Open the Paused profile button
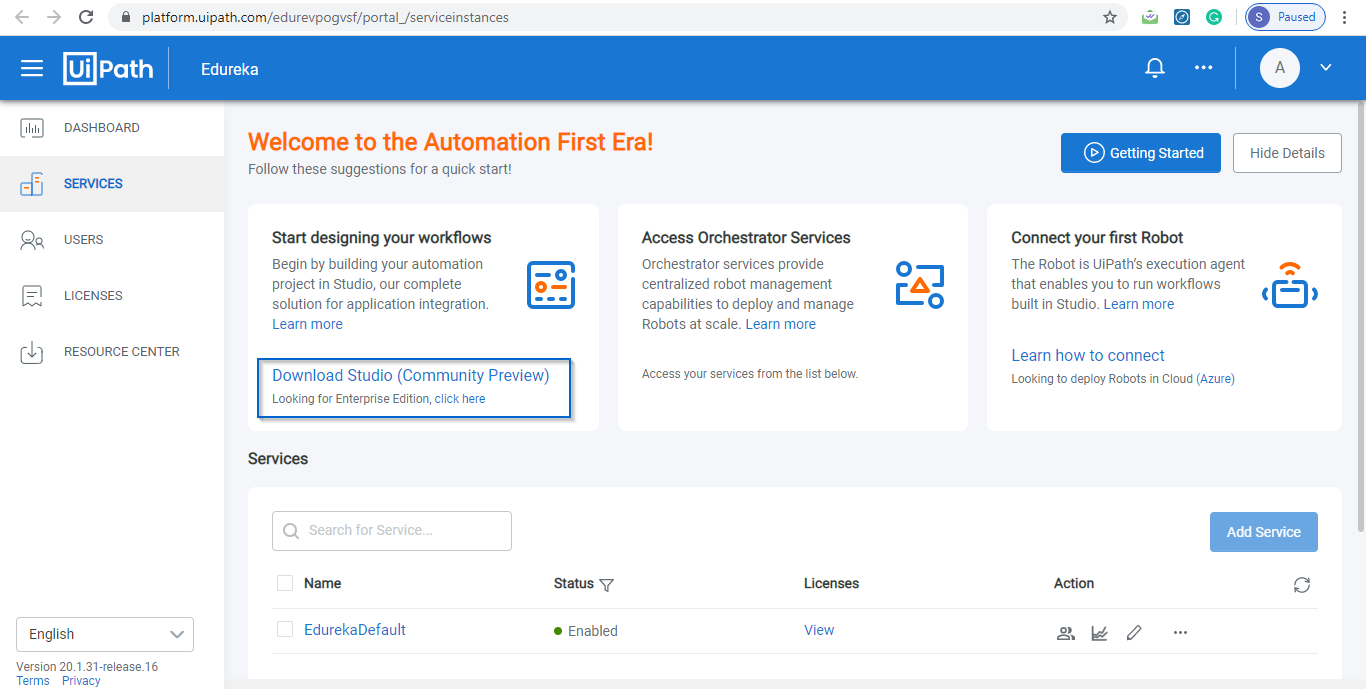 [1286, 17]
